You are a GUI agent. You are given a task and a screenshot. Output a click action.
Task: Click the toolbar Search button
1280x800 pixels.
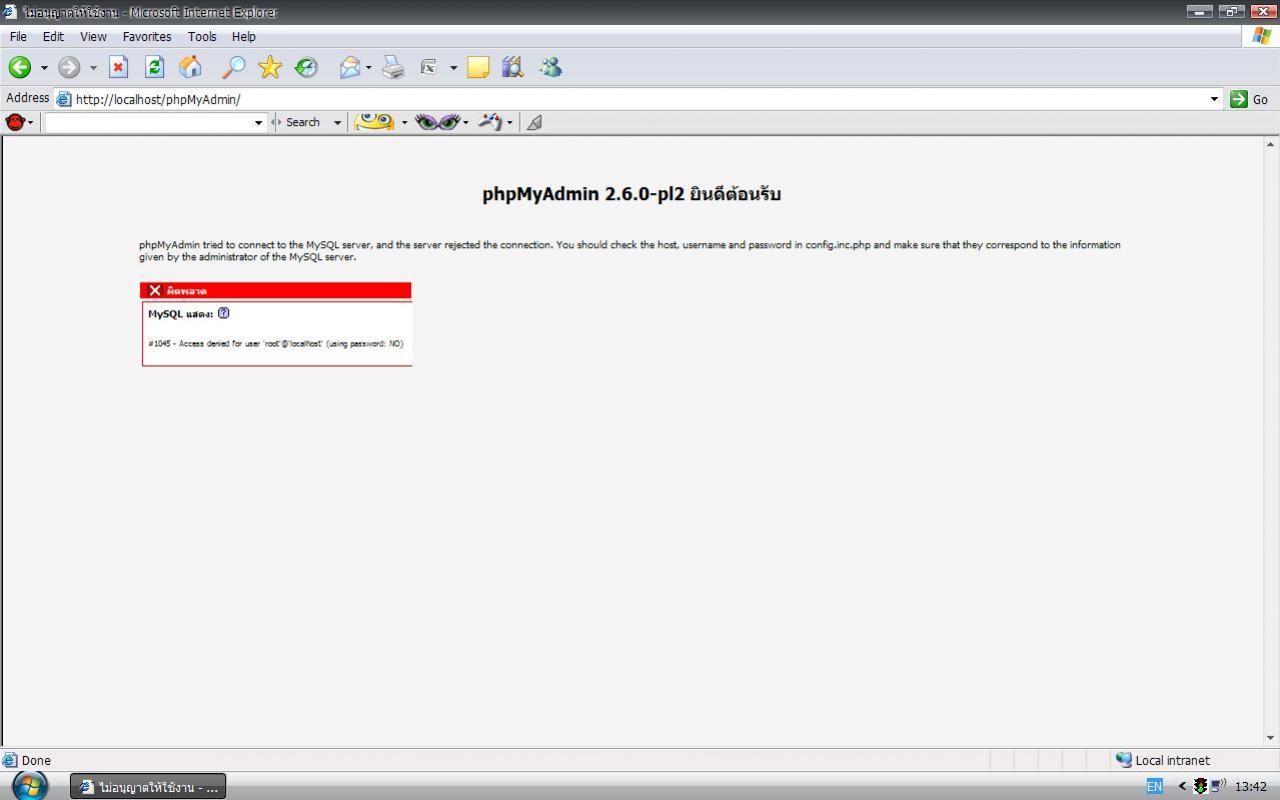coord(297,122)
